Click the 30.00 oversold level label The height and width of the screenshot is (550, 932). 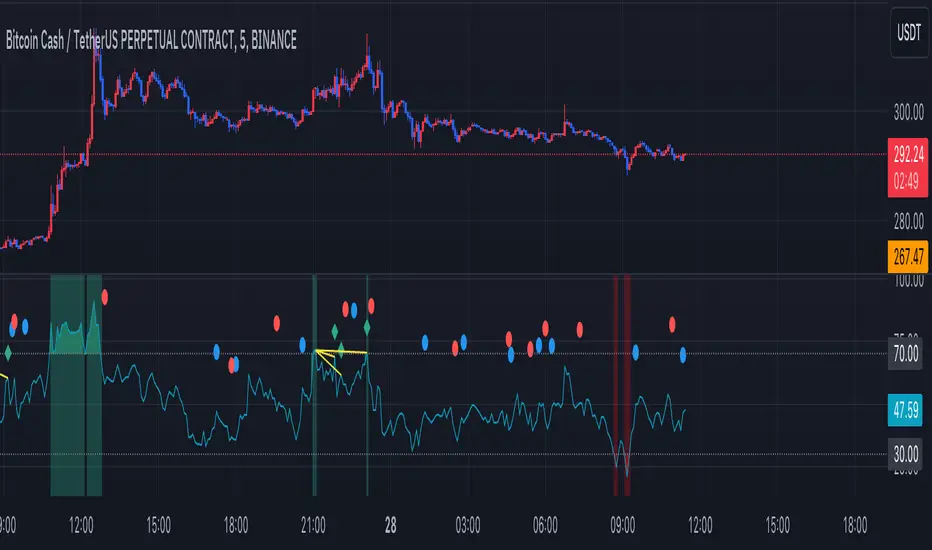(x=905, y=454)
